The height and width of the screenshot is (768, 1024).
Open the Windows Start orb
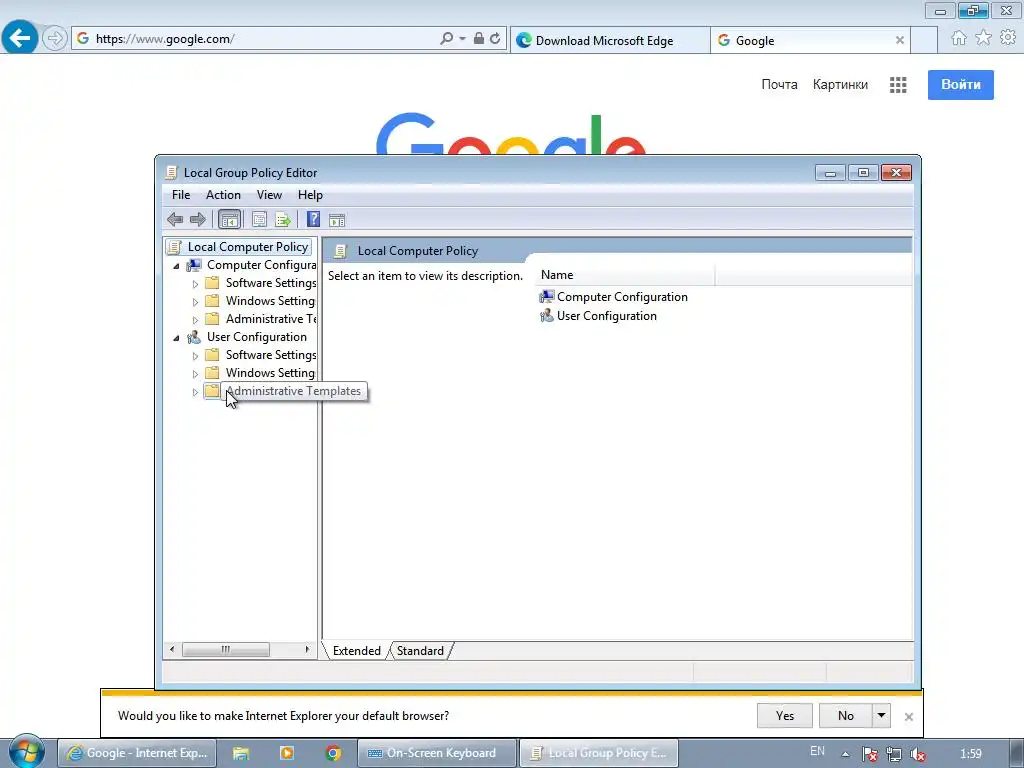[x=25, y=751]
